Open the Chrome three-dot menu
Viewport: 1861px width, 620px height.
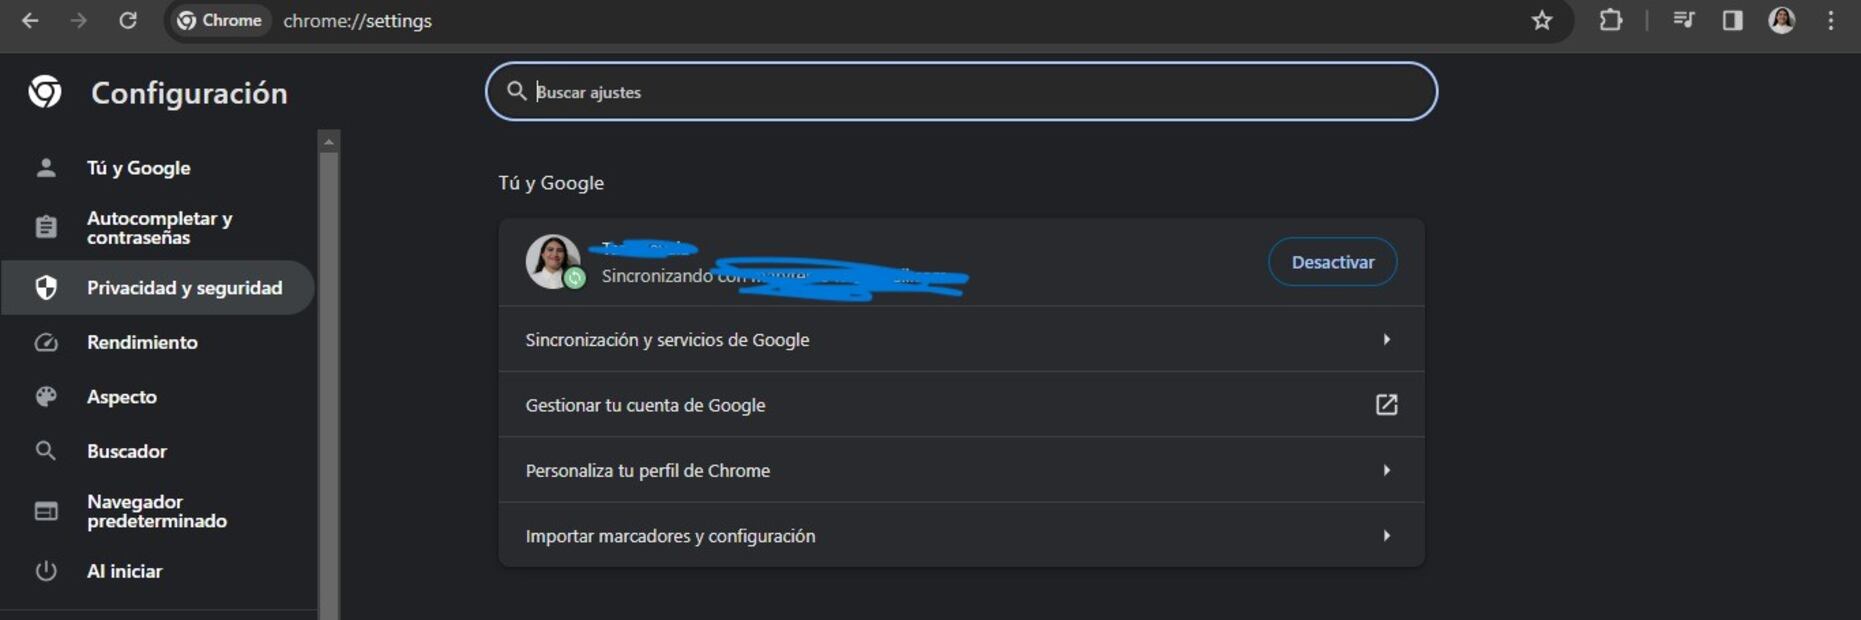coord(1831,21)
